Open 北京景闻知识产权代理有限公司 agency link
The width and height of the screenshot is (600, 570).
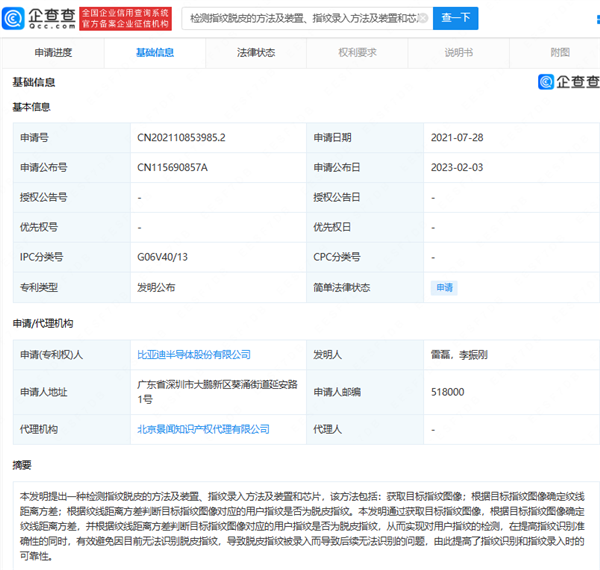click(203, 429)
